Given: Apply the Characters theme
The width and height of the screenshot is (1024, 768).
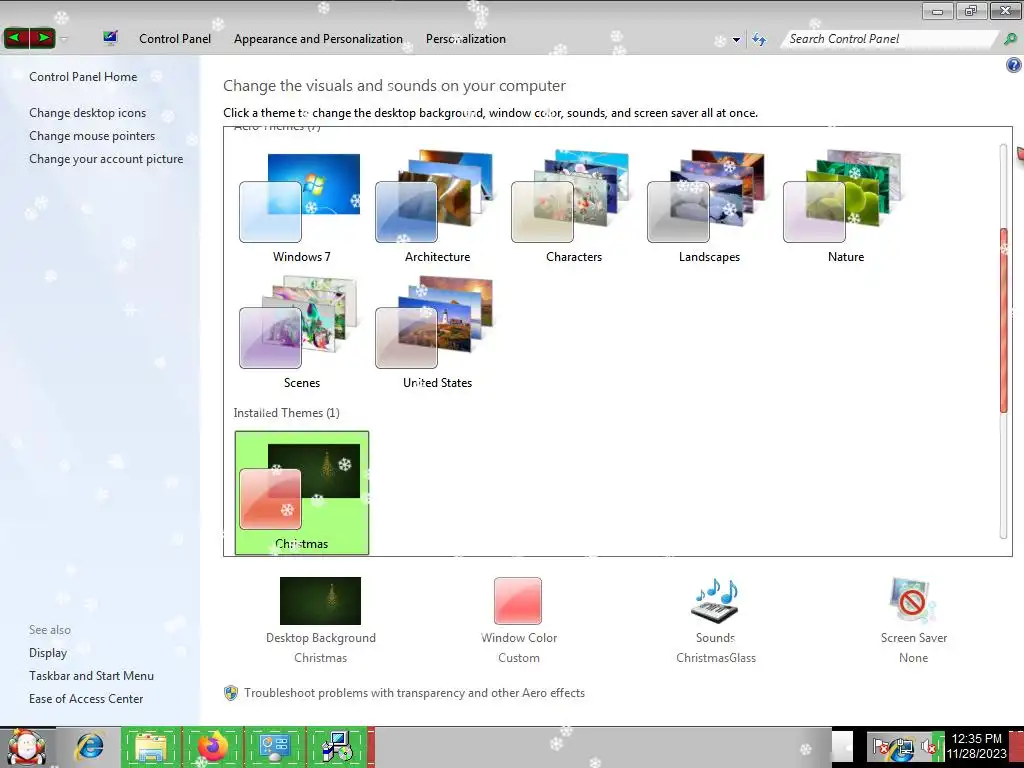Looking at the screenshot, I should point(573,206).
